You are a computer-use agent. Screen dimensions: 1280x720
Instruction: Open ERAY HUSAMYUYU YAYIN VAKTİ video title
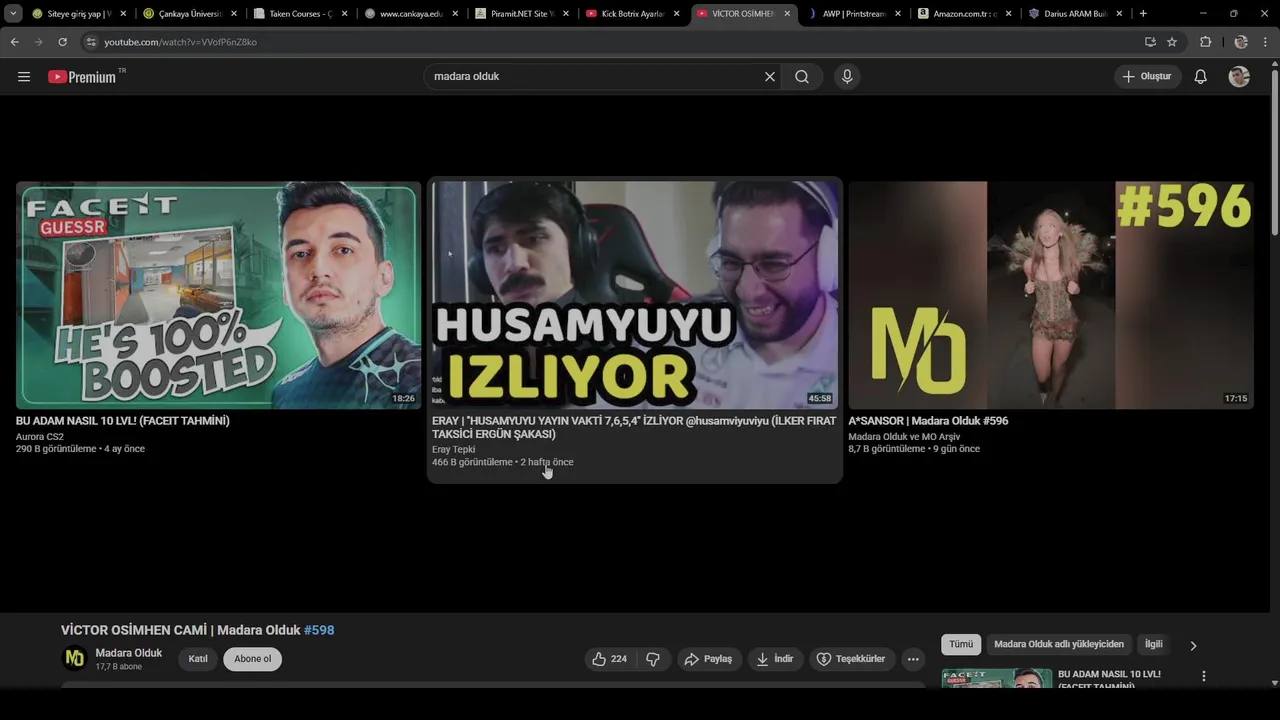(634, 428)
